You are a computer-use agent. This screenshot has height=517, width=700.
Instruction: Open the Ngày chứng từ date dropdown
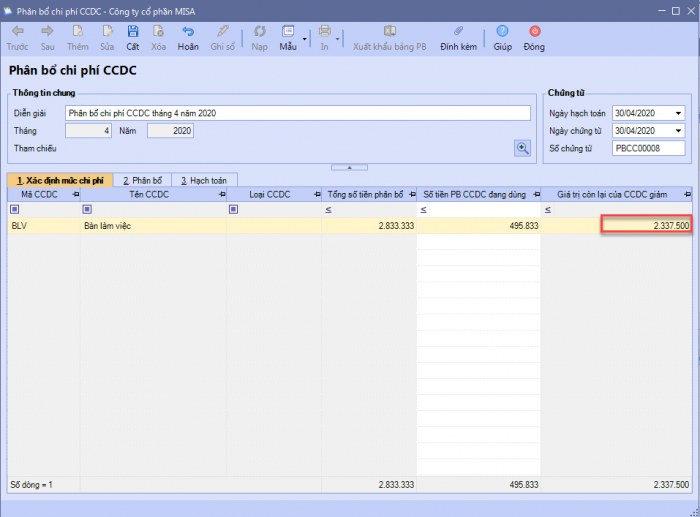tap(679, 131)
